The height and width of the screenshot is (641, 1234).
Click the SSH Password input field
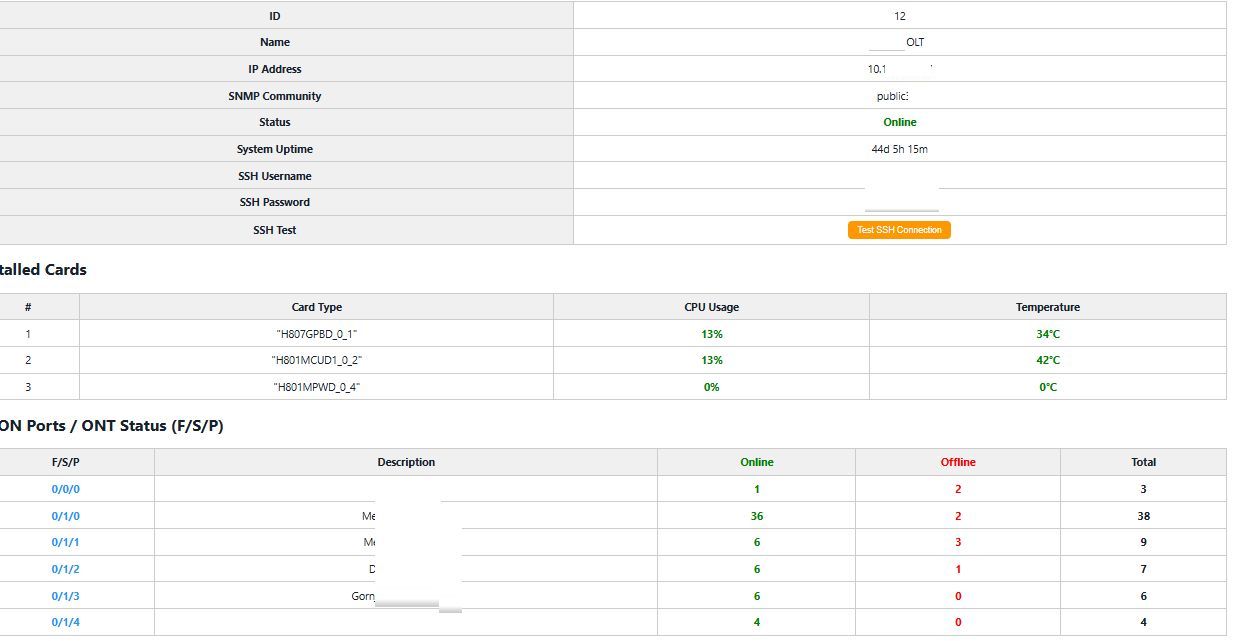click(898, 202)
